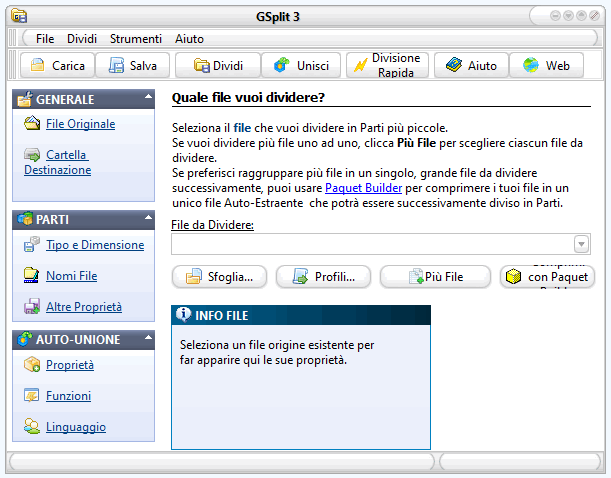
Task: Open the Funzioni page
Action: (69, 396)
